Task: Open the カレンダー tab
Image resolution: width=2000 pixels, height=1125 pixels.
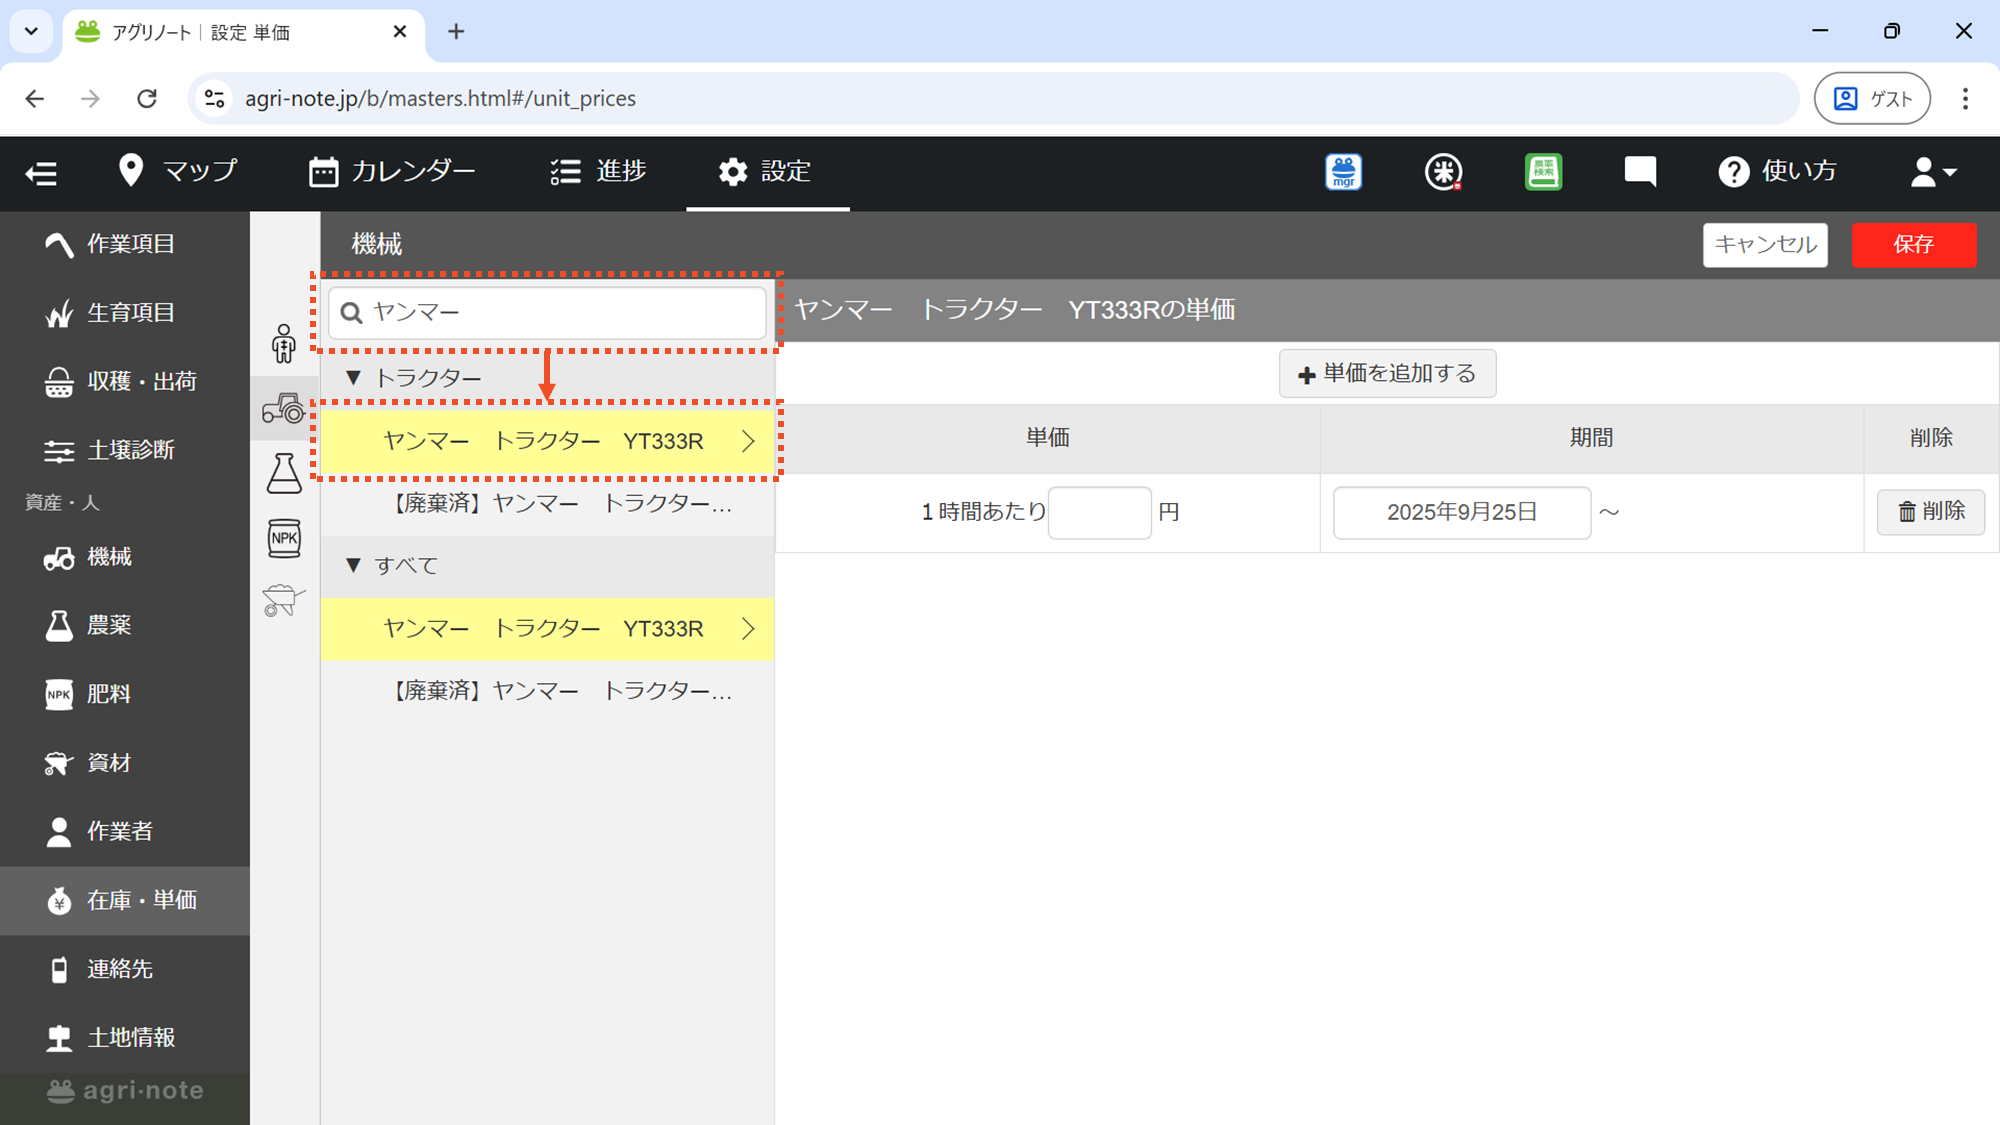Action: tap(392, 171)
